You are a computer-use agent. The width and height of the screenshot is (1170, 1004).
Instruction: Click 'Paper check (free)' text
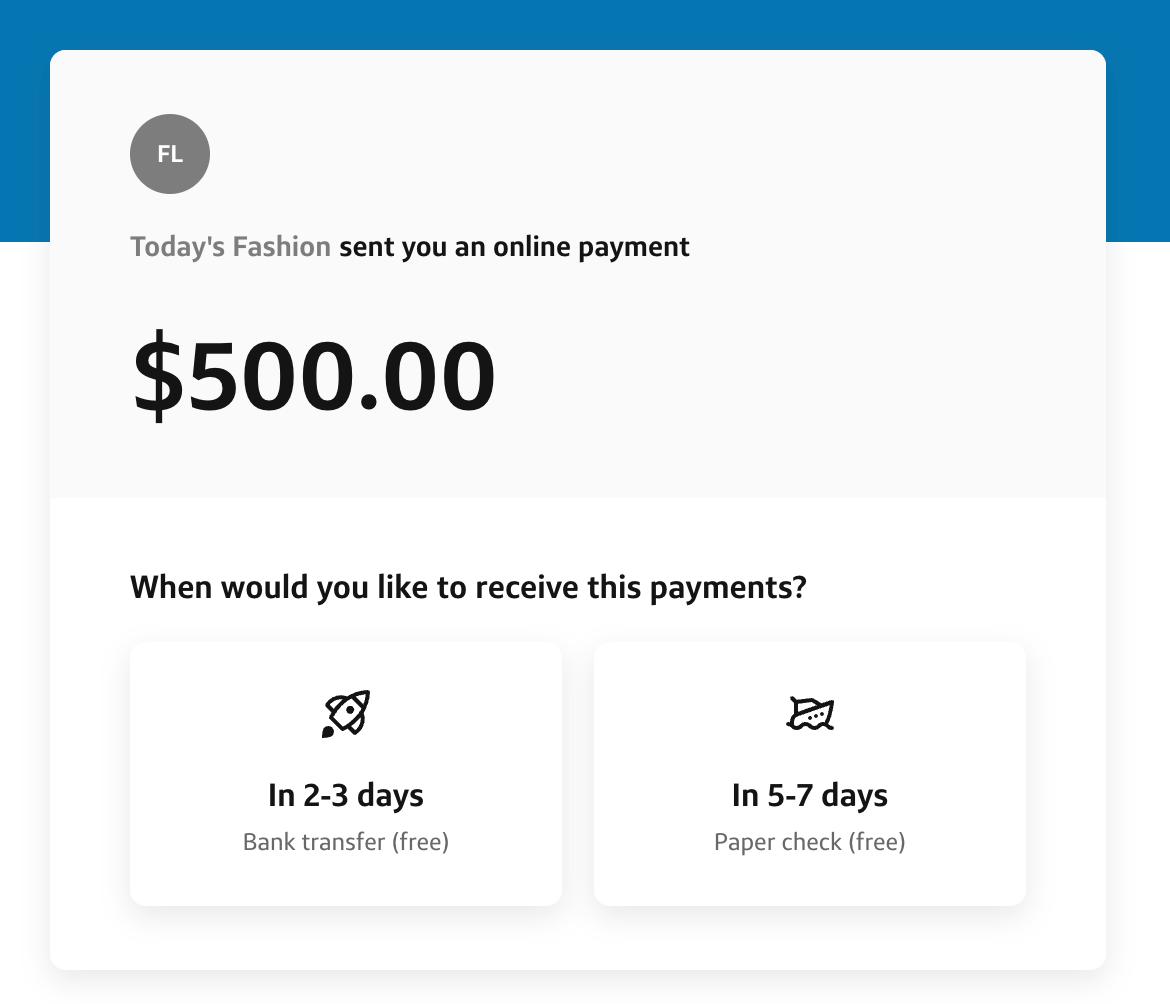[810, 841]
